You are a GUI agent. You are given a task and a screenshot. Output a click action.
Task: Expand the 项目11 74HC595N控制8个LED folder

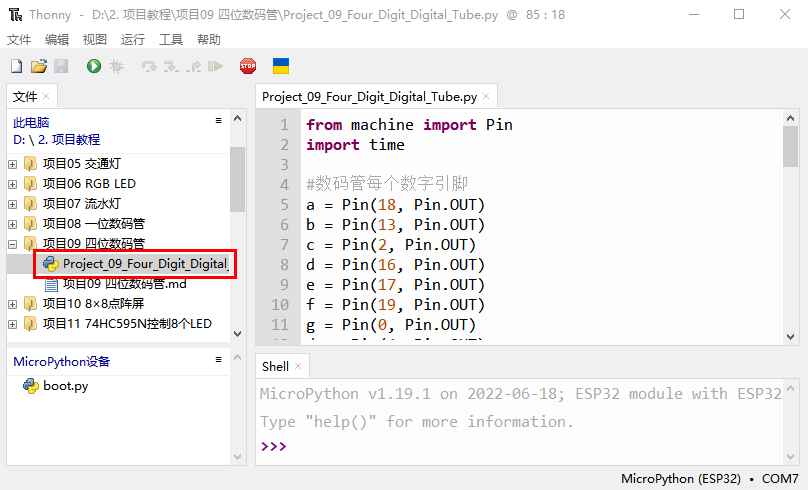pos(12,324)
